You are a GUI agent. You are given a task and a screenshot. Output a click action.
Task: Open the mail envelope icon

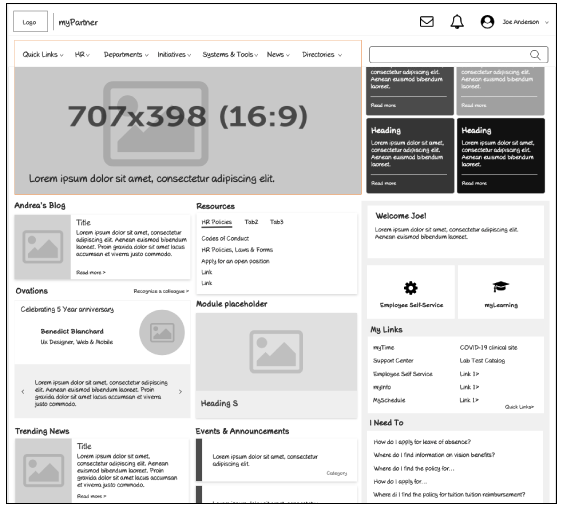click(426, 22)
